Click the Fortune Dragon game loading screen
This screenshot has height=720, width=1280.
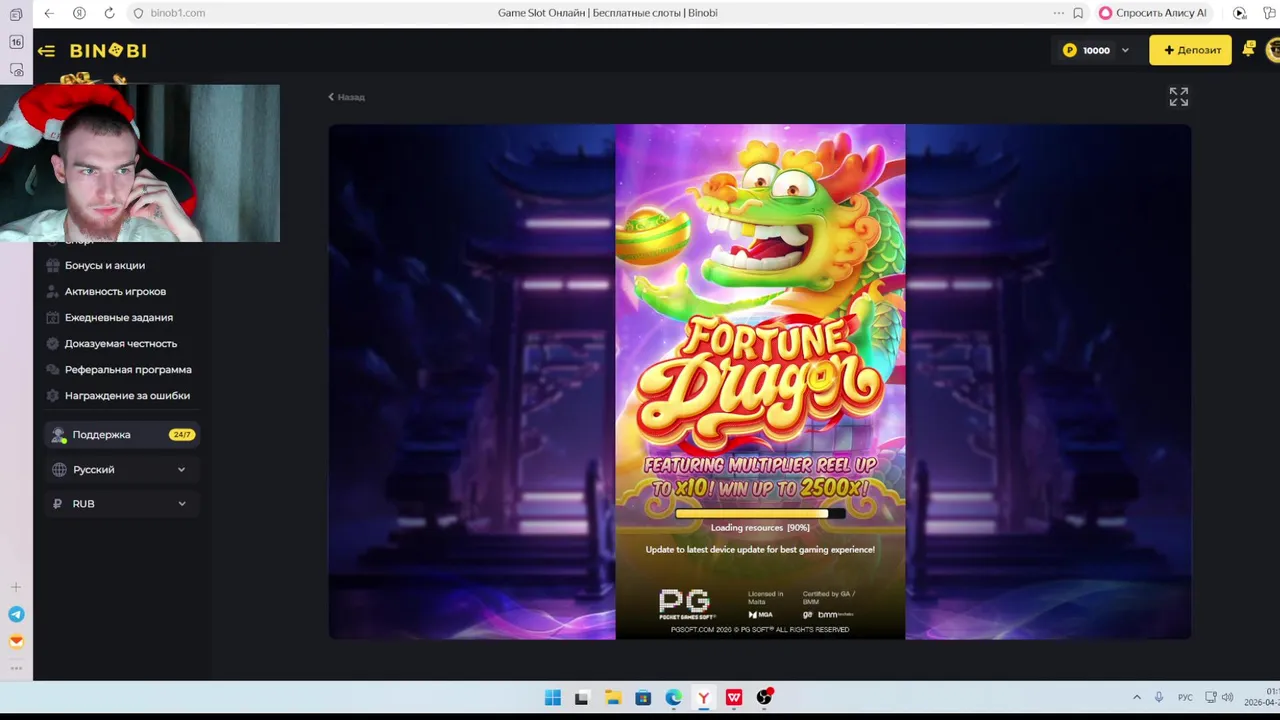(760, 381)
